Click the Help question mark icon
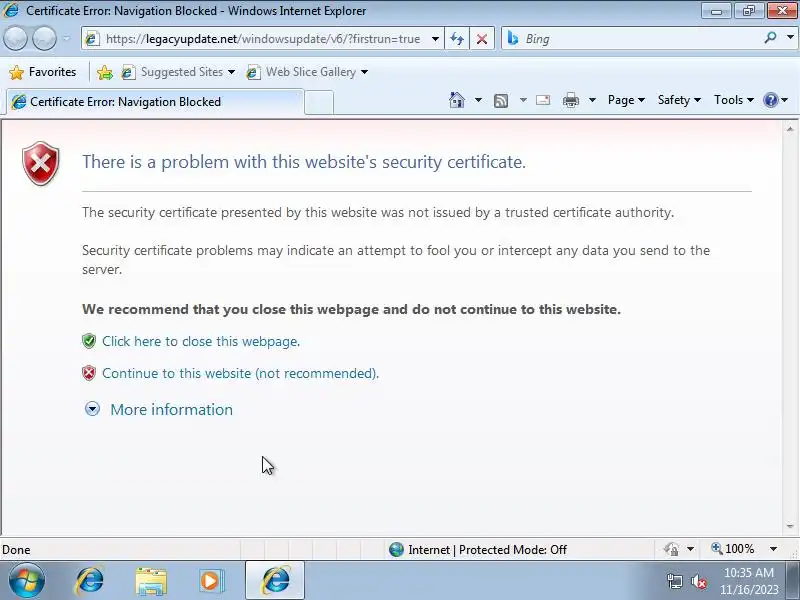 (x=770, y=100)
